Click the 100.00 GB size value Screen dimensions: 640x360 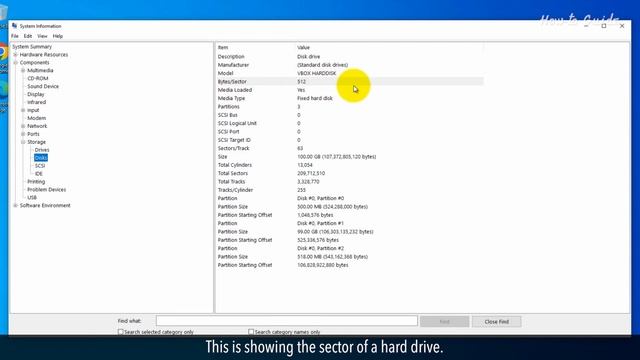point(337,157)
